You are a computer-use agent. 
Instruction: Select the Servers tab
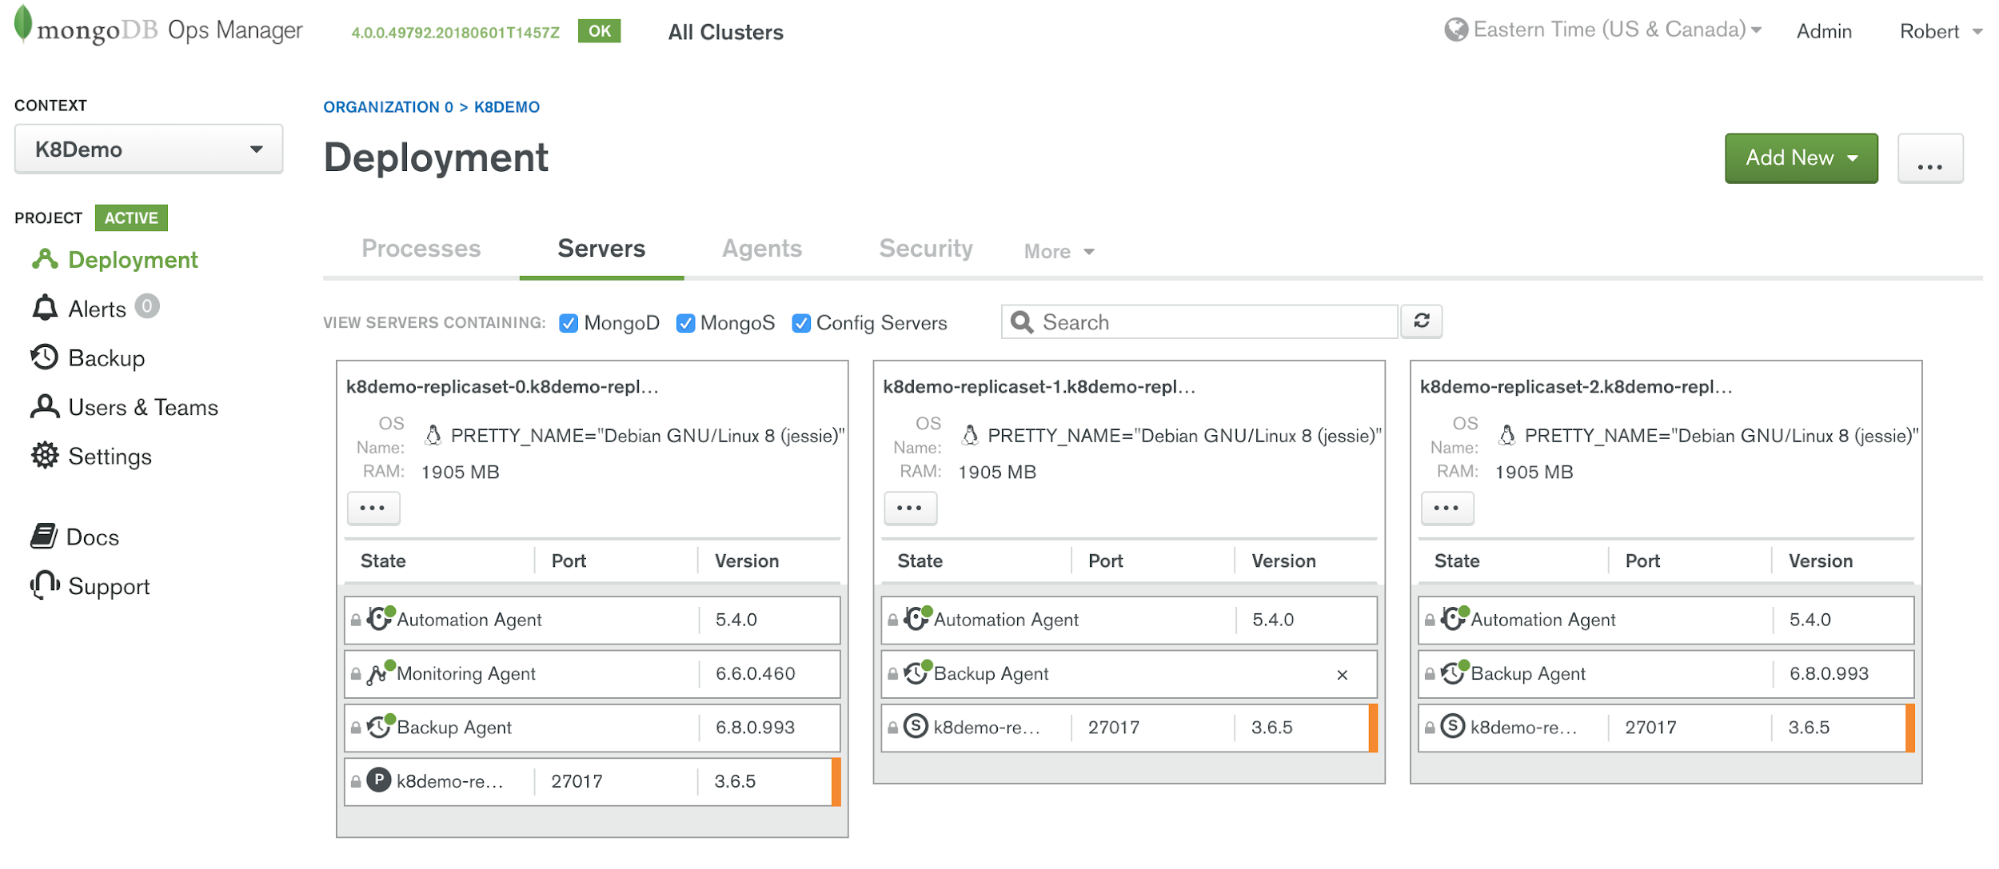pyautogui.click(x=601, y=249)
